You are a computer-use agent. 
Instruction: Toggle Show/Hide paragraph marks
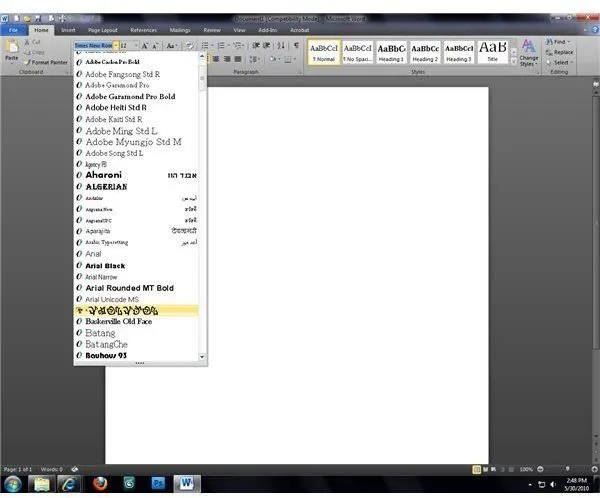tap(297, 46)
